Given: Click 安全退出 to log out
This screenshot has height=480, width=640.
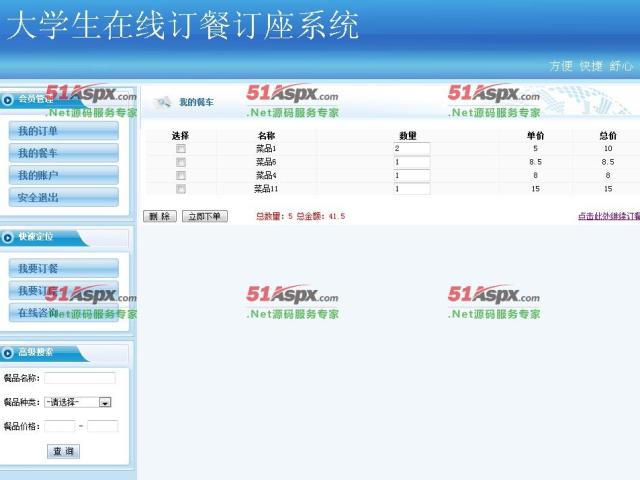Looking at the screenshot, I should [x=64, y=197].
